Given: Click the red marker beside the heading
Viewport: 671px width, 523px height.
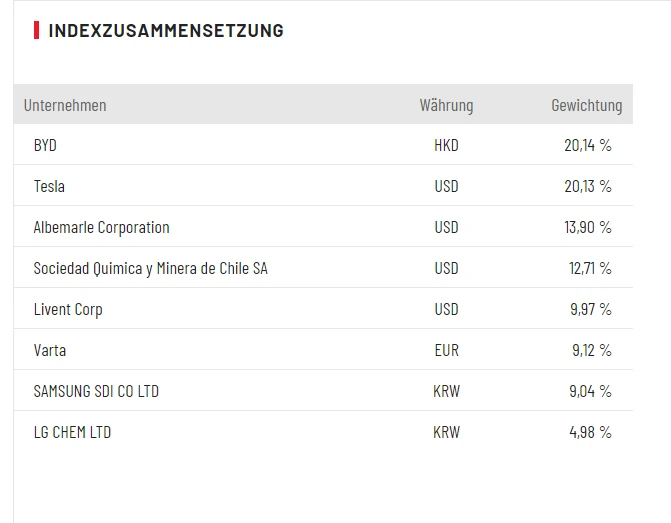Looking at the screenshot, I should tap(36, 30).
